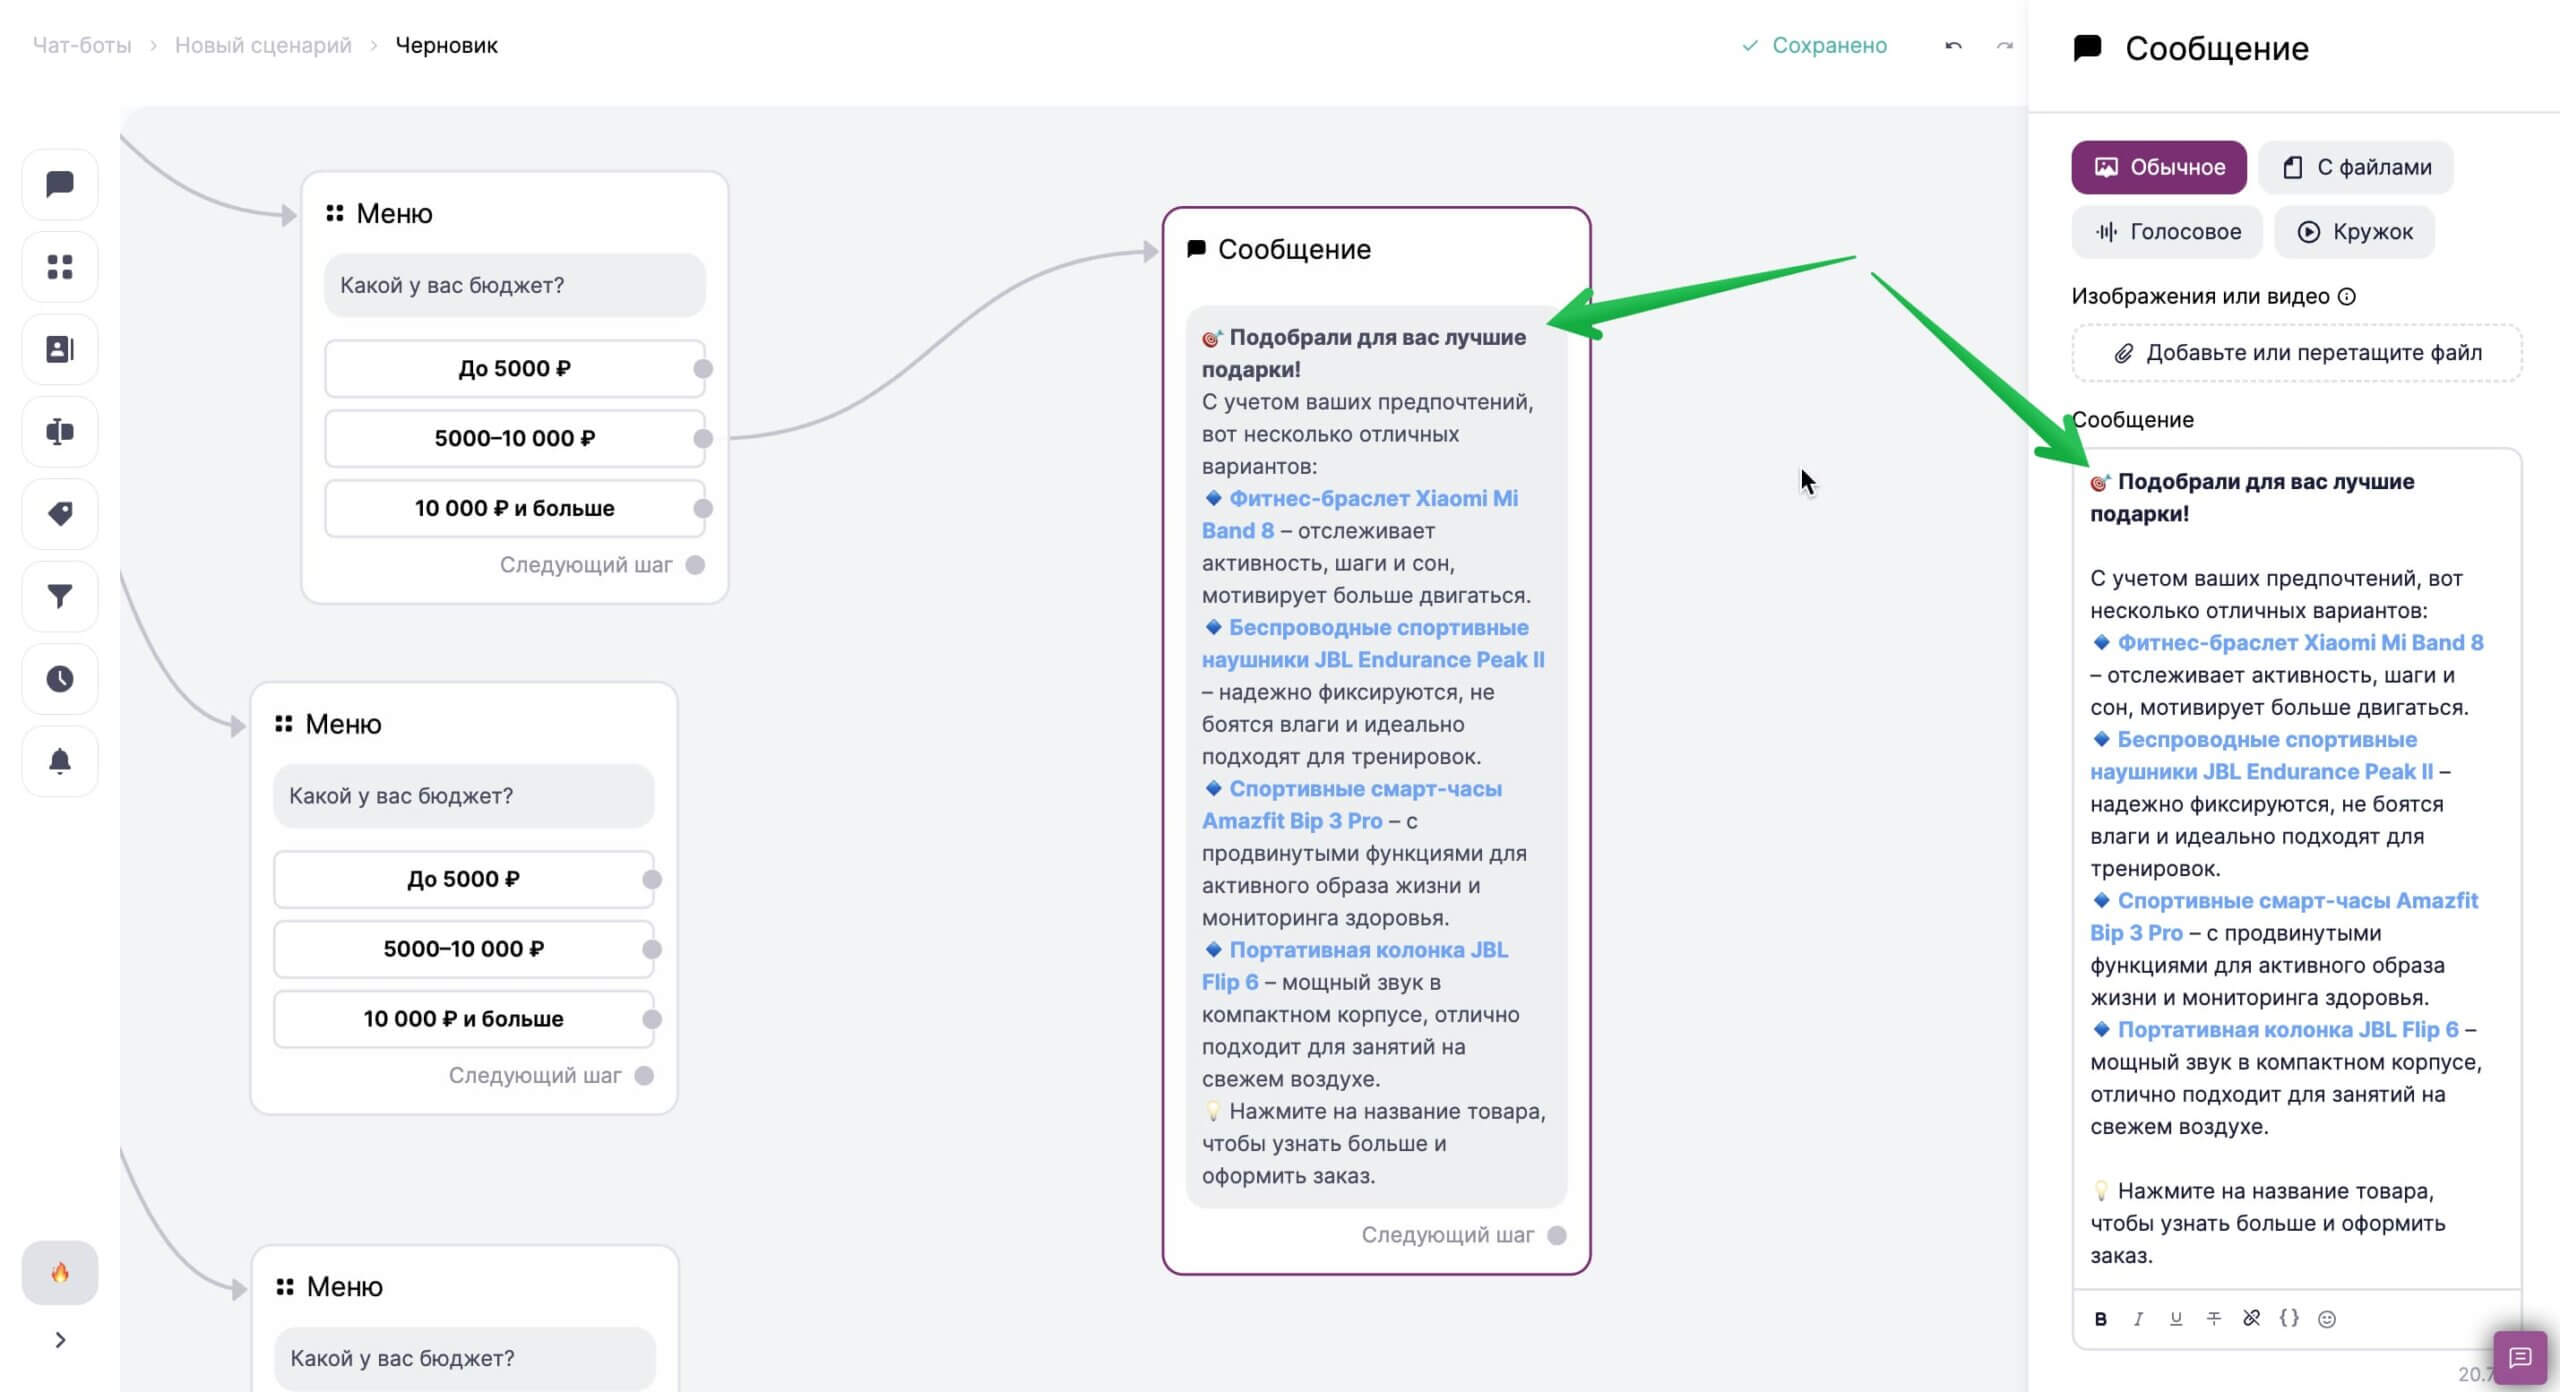Viewport: 2560px width, 1392px height.
Task: Select middle Меню block header
Action: (328, 724)
